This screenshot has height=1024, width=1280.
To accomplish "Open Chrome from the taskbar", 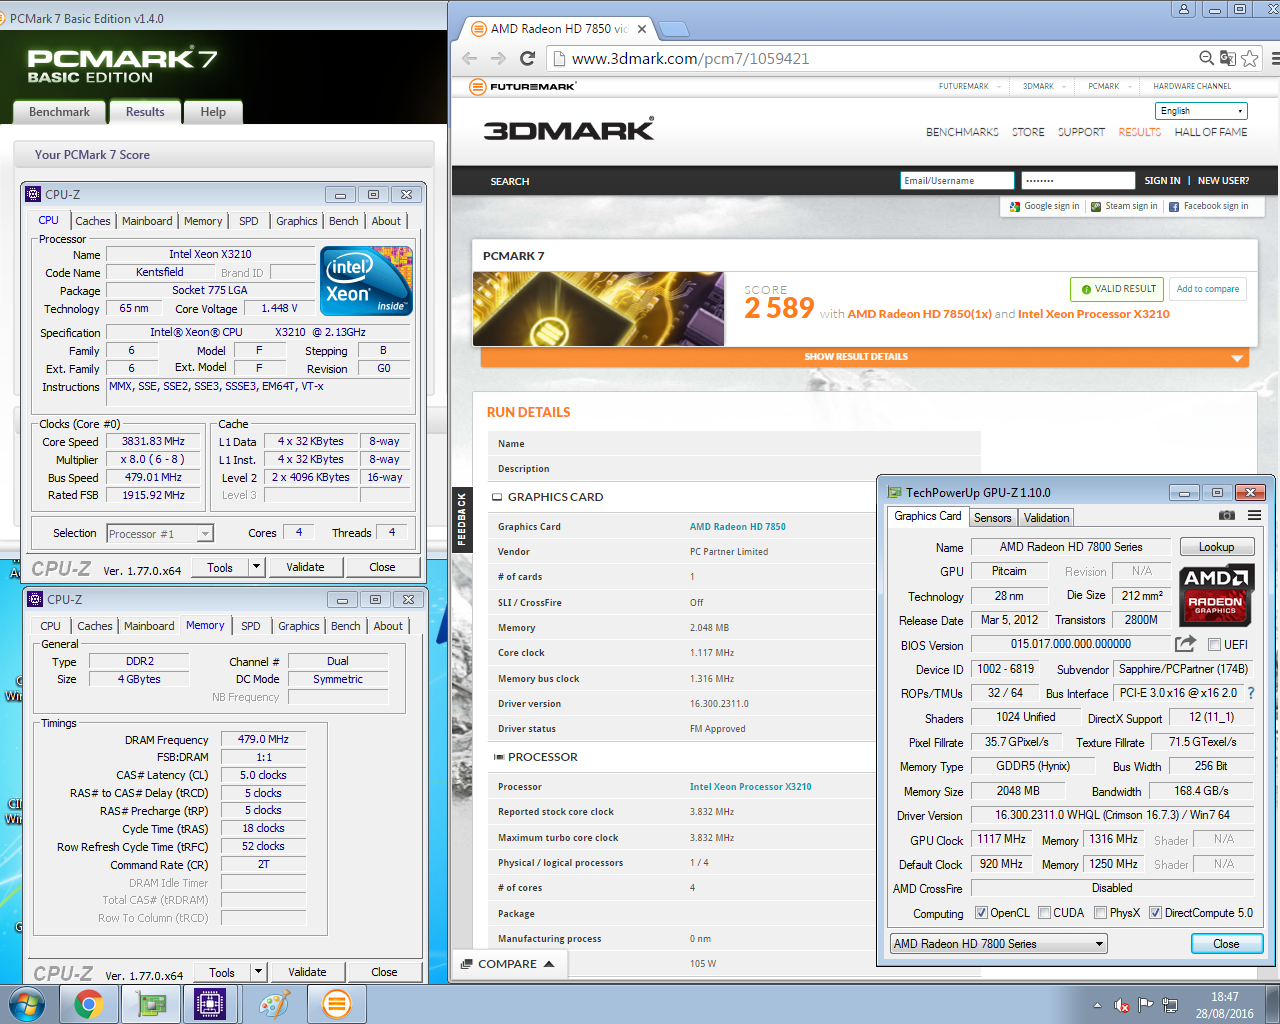I will point(89,1004).
